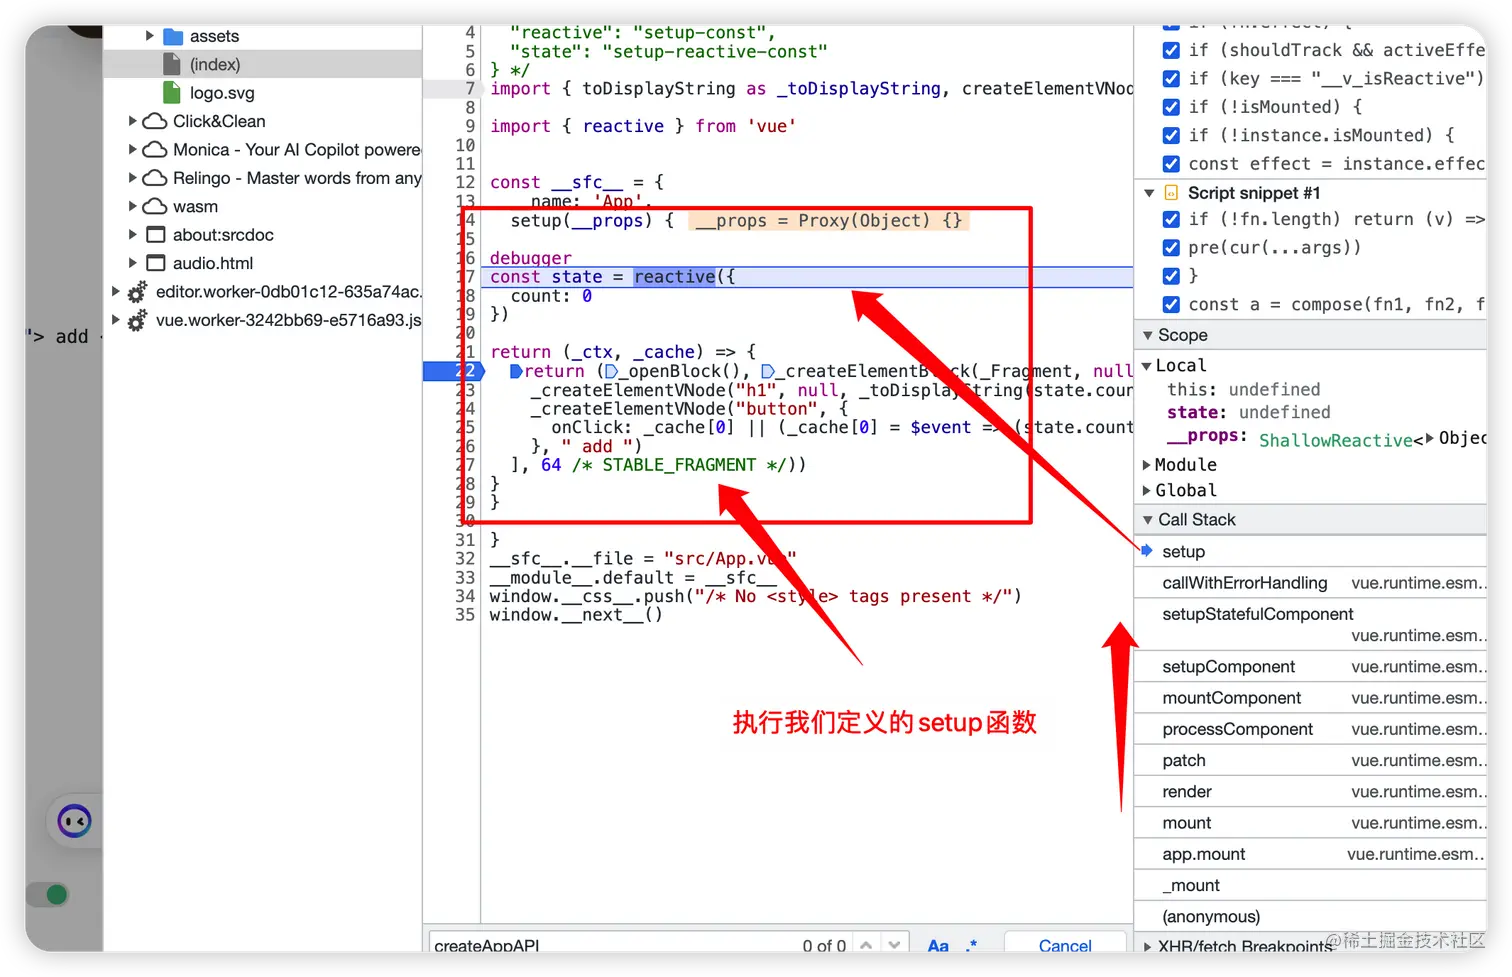
Task: Toggle breakpoint 'if (!isMounted) {'
Action: point(1171,107)
